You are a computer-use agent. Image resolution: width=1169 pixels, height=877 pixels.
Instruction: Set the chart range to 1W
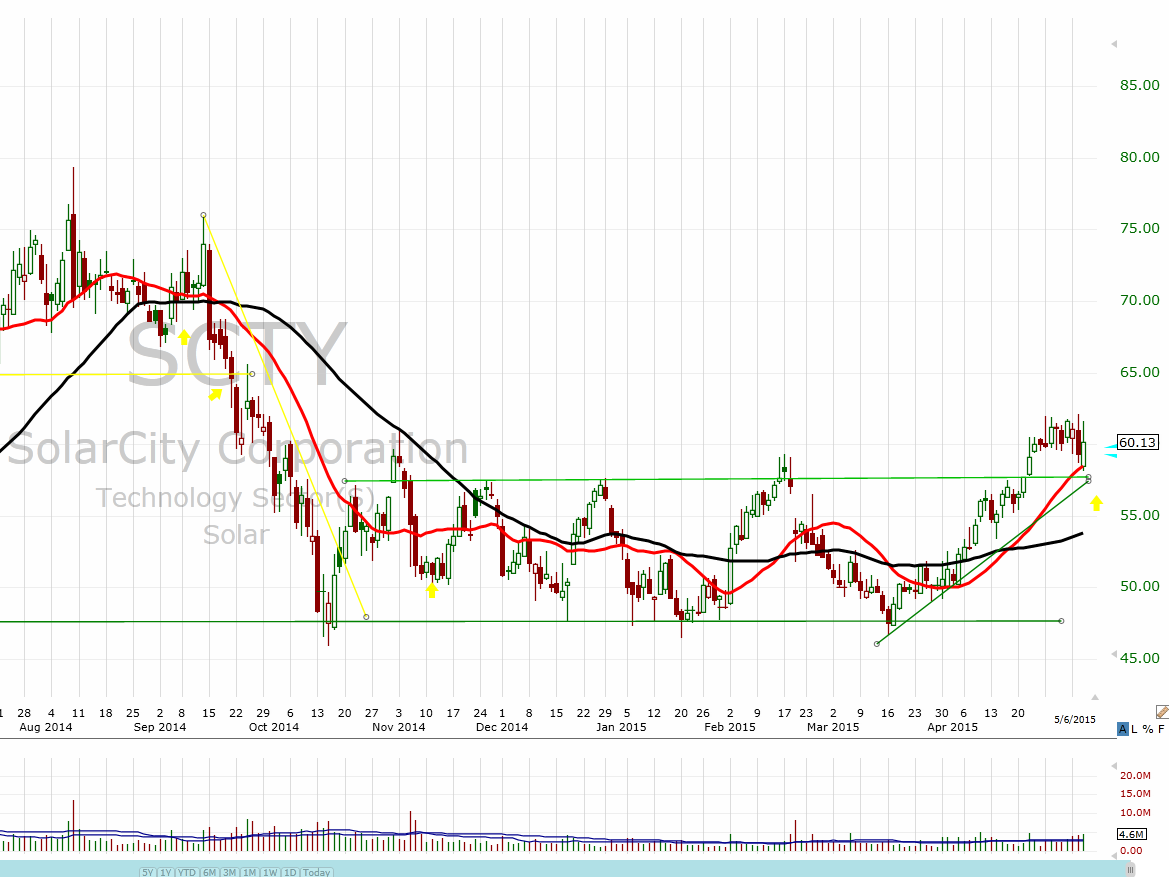[270, 872]
